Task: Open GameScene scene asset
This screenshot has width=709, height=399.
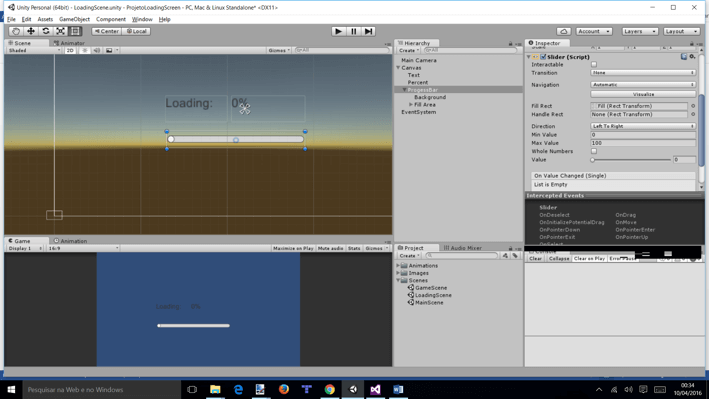Action: (427, 288)
